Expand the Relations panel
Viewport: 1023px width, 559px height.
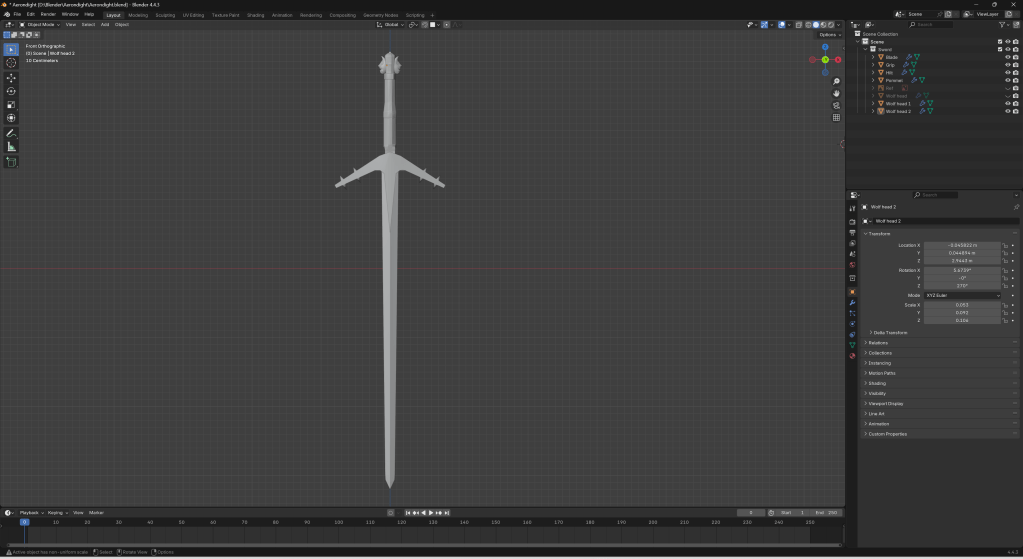point(878,343)
